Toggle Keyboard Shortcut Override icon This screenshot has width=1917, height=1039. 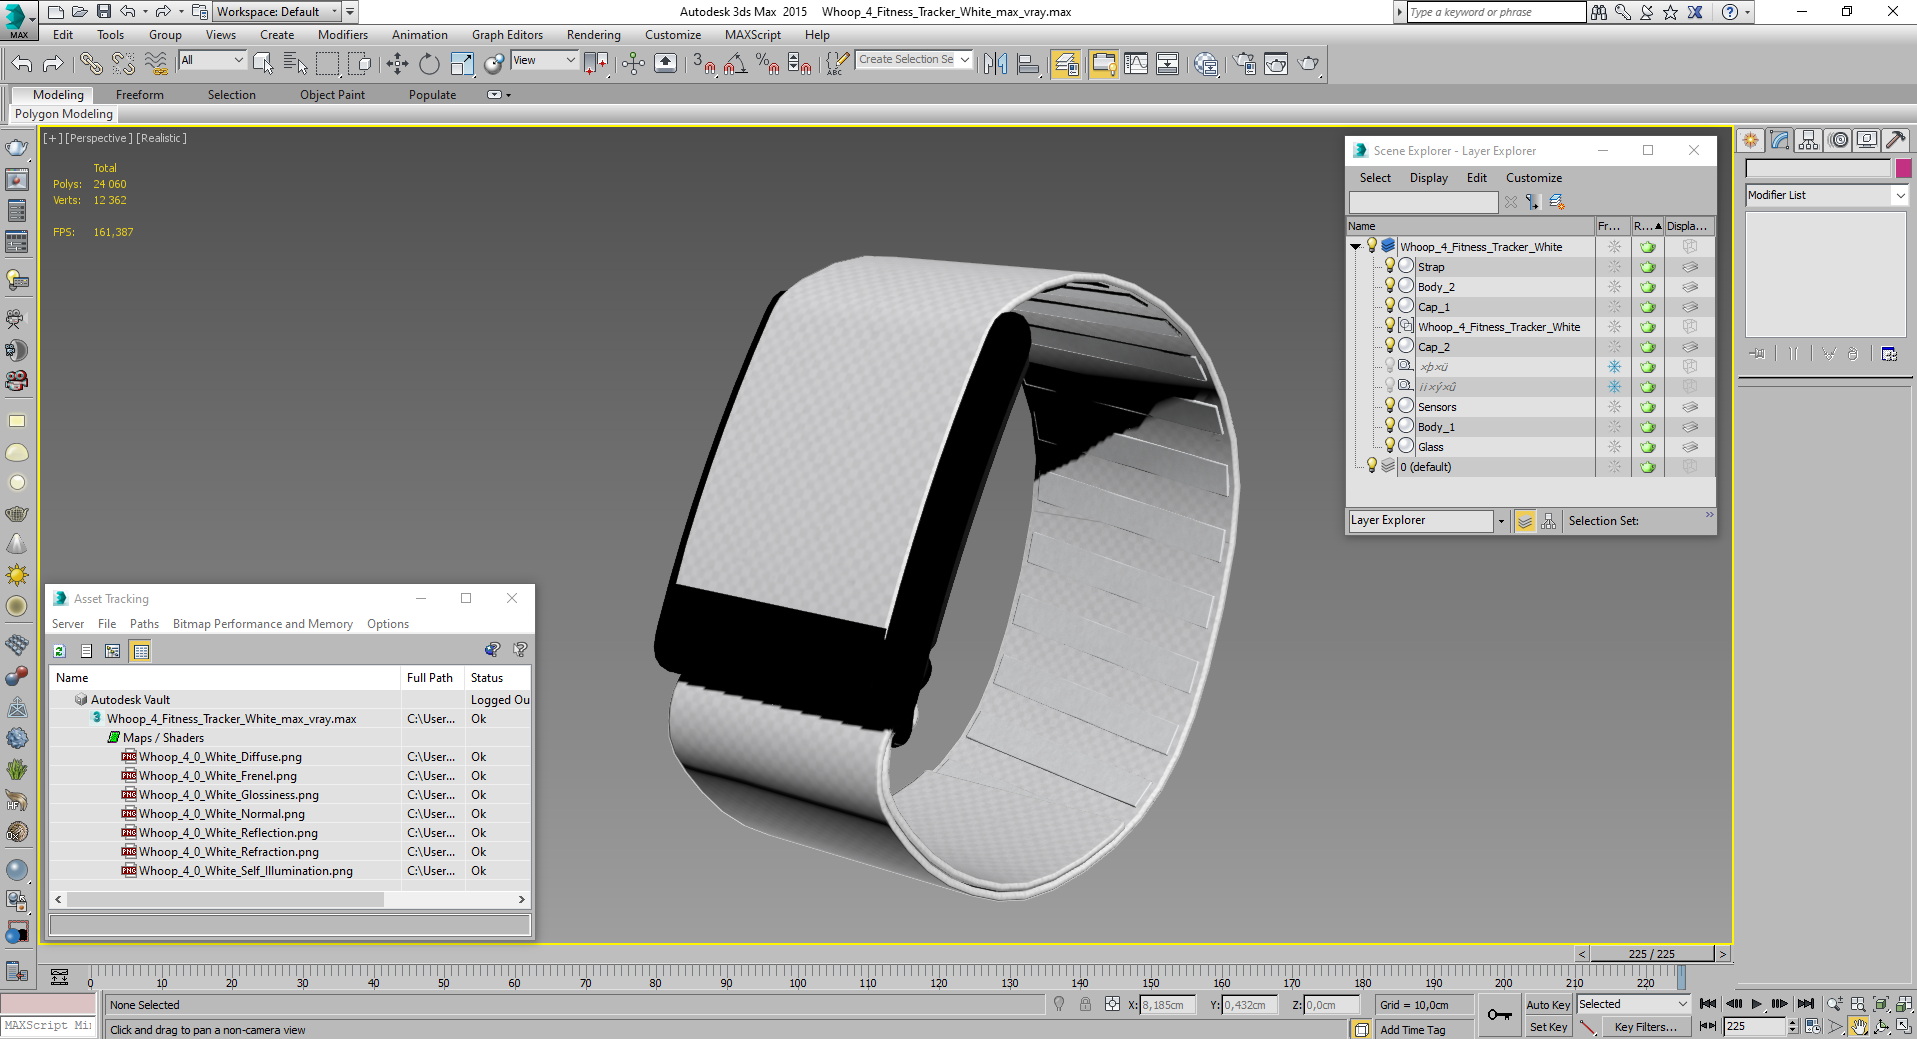coord(665,64)
